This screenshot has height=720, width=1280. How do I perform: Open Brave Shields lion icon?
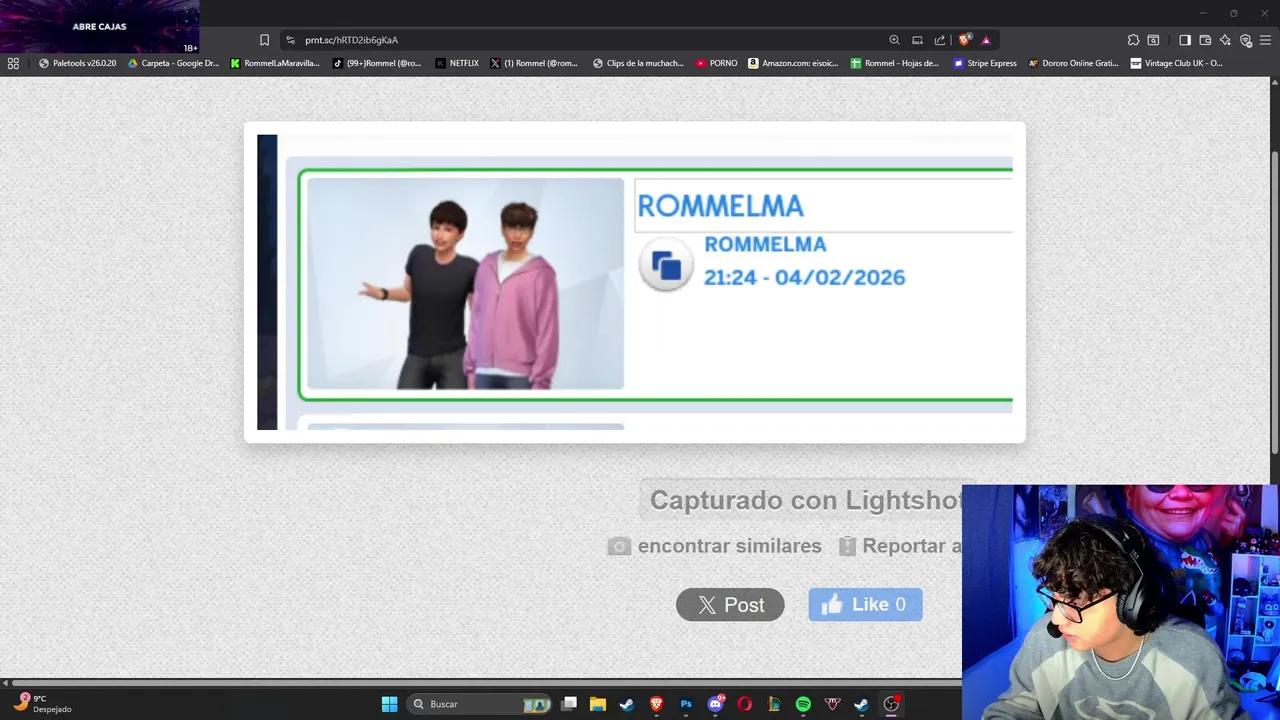point(964,40)
